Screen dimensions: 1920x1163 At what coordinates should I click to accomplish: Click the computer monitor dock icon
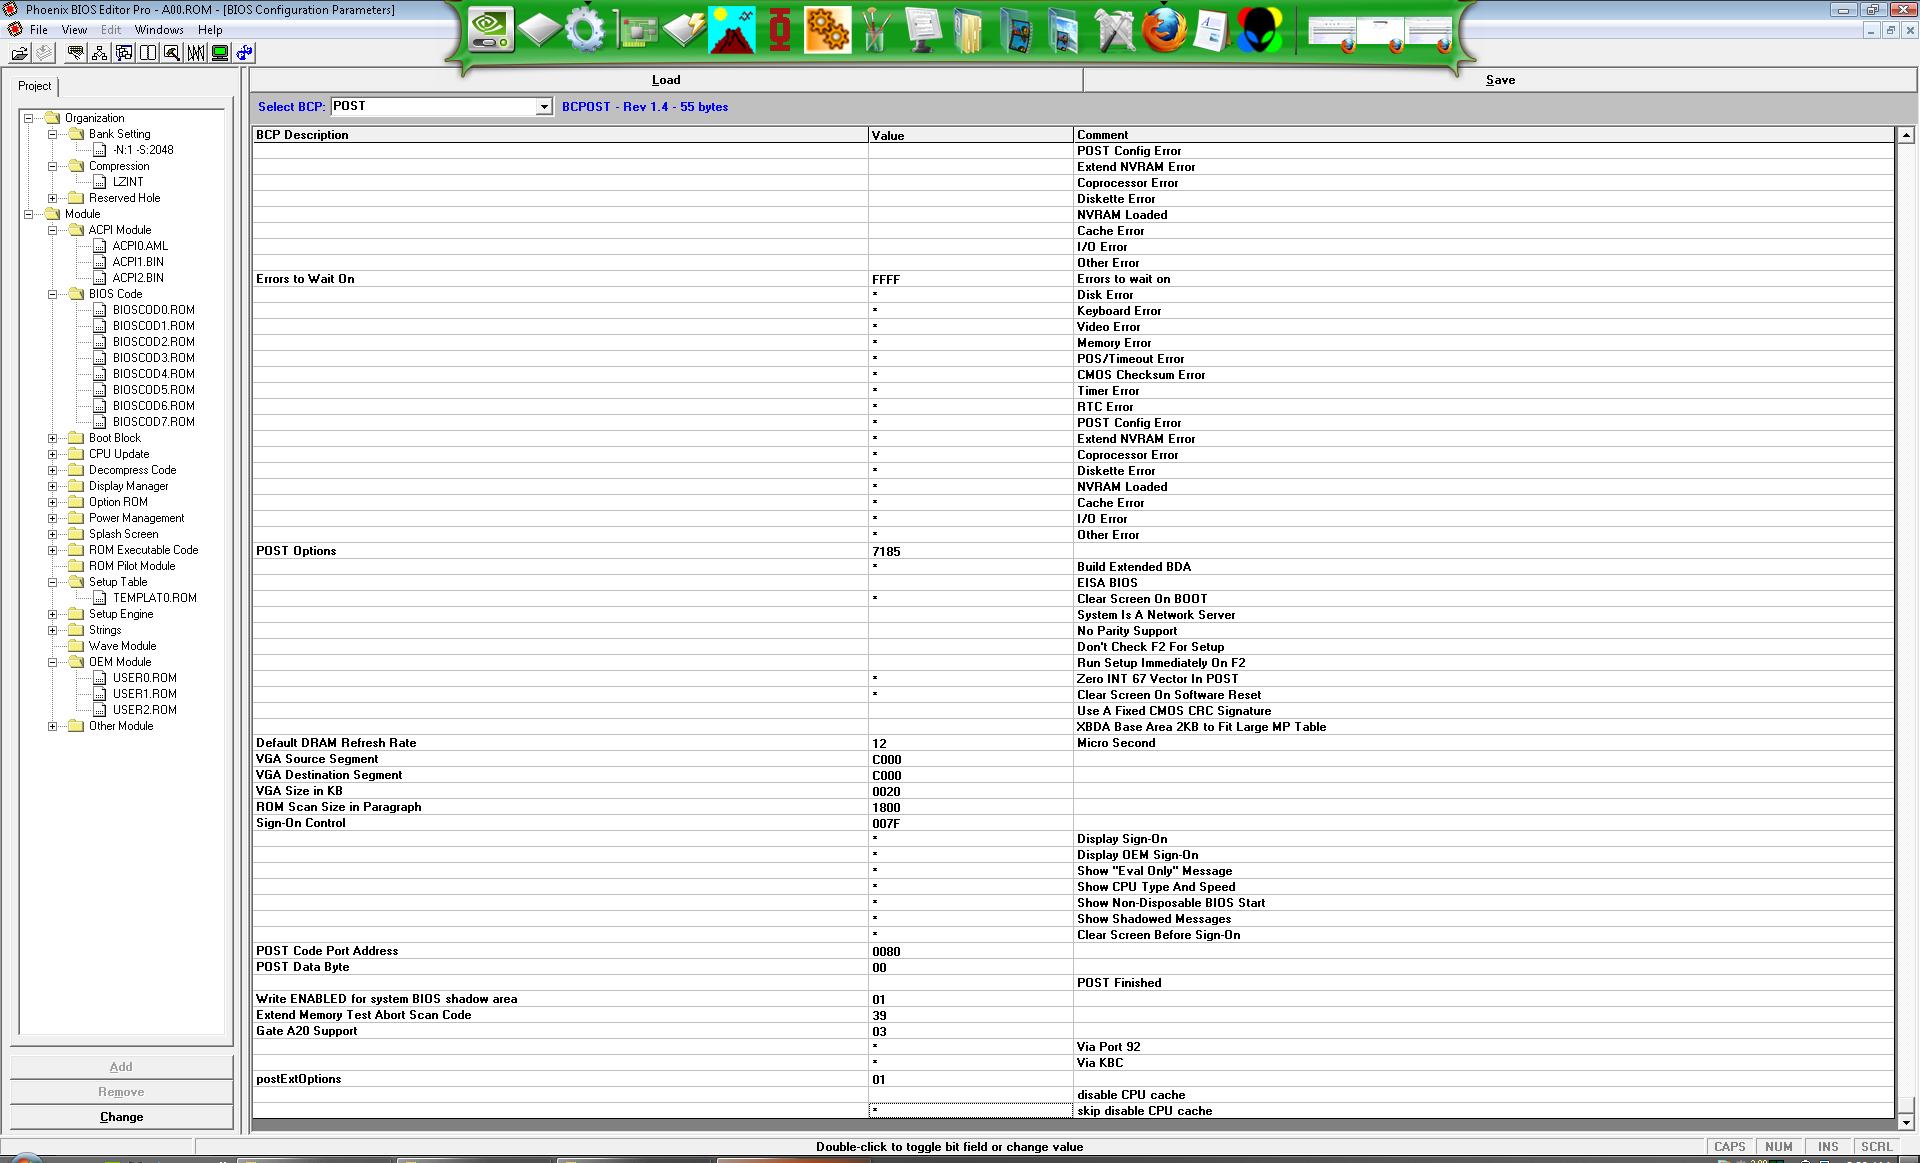tap(923, 30)
